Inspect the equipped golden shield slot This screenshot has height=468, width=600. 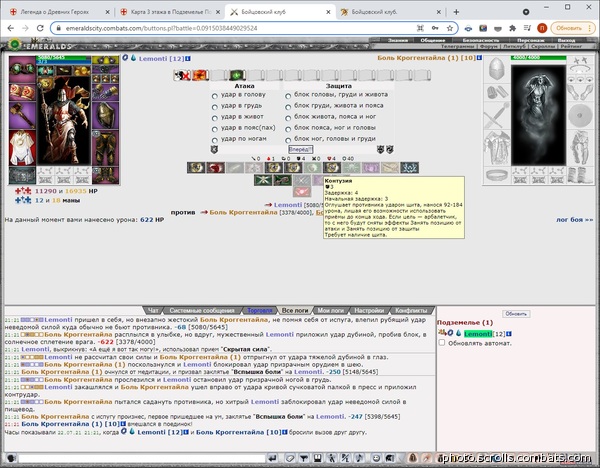pos(106,114)
